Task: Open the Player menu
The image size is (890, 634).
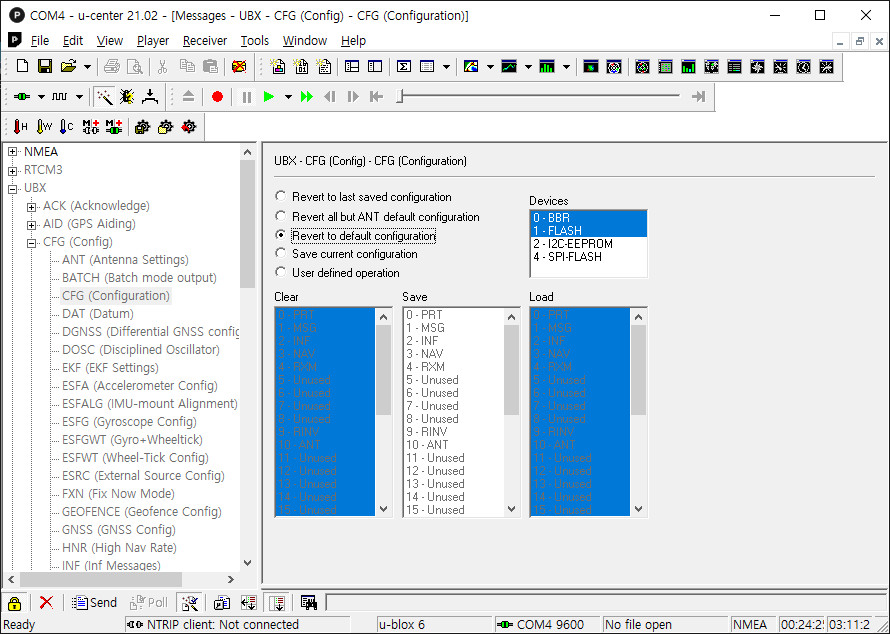Action: pyautogui.click(x=153, y=41)
